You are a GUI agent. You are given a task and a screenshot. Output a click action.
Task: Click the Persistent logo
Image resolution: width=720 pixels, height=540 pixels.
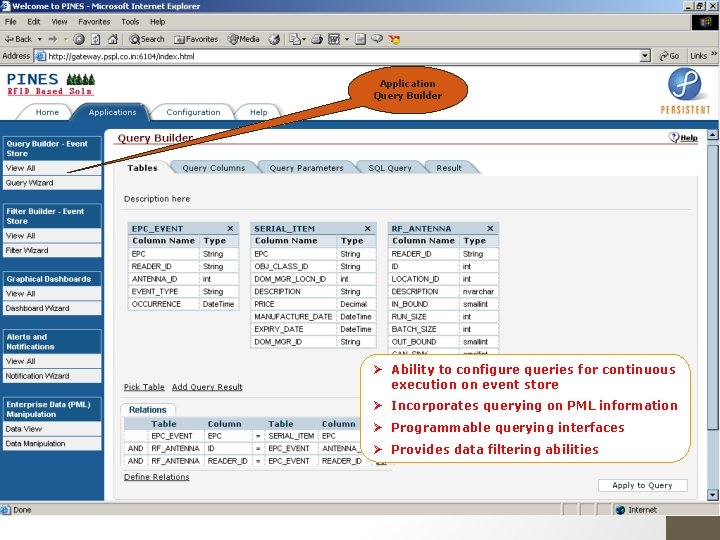tap(685, 91)
